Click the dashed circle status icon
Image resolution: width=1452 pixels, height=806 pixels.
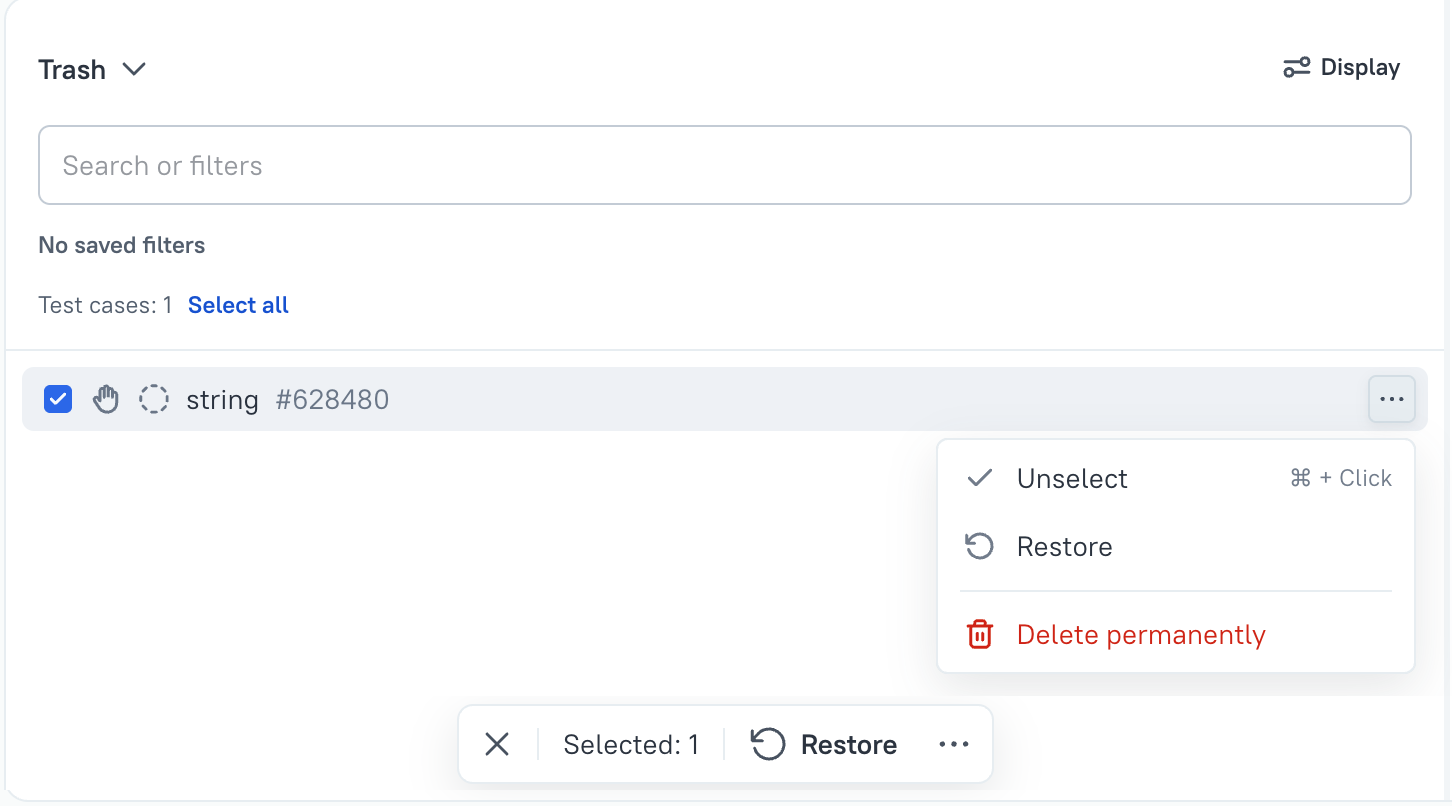tap(154, 400)
